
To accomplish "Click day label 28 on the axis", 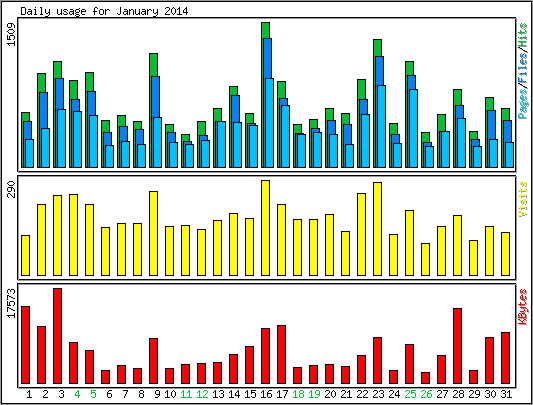I will [458, 394].
